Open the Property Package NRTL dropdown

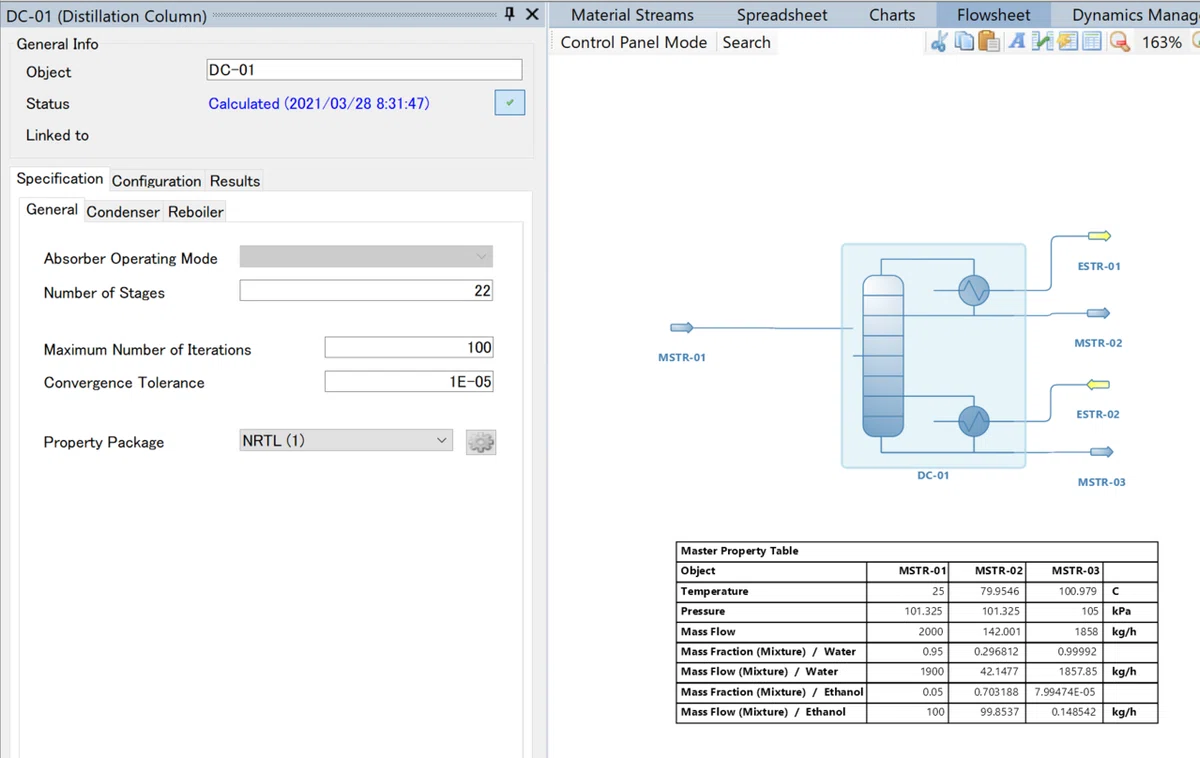tap(346, 440)
